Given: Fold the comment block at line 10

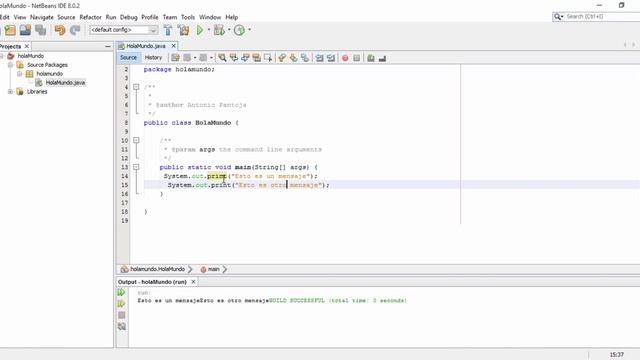Looking at the screenshot, I should (x=136, y=140).
